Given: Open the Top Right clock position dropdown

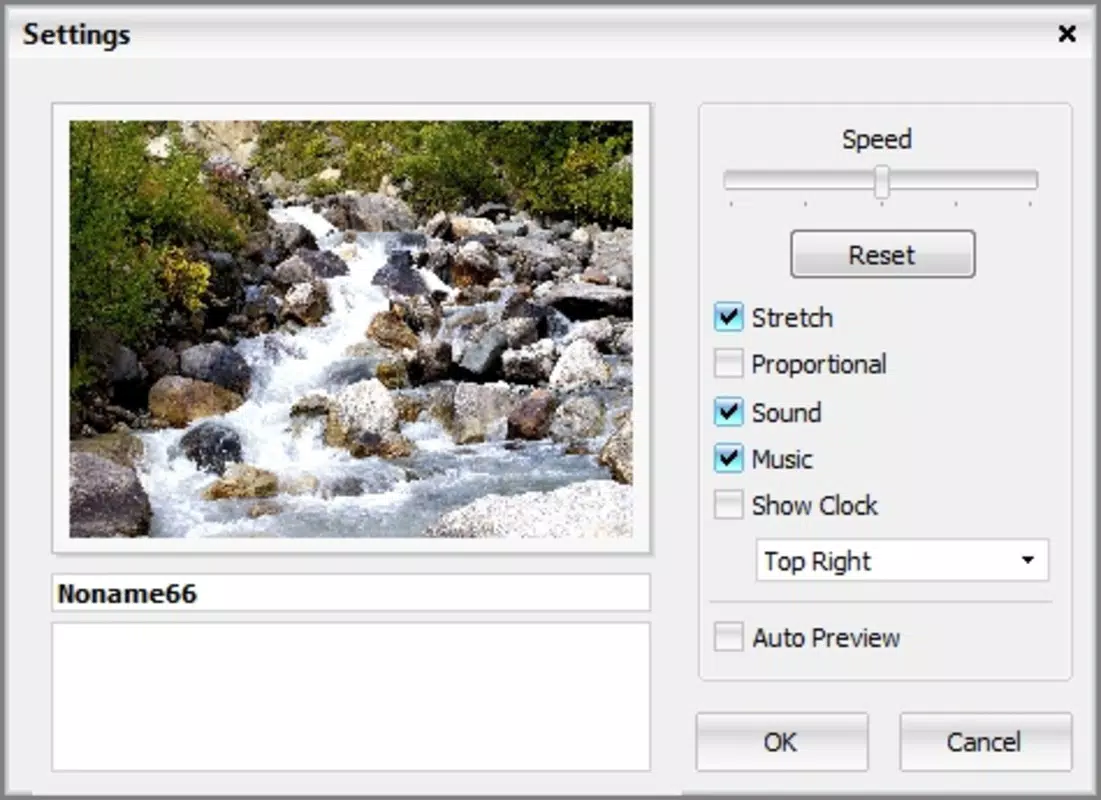Looking at the screenshot, I should (902, 560).
